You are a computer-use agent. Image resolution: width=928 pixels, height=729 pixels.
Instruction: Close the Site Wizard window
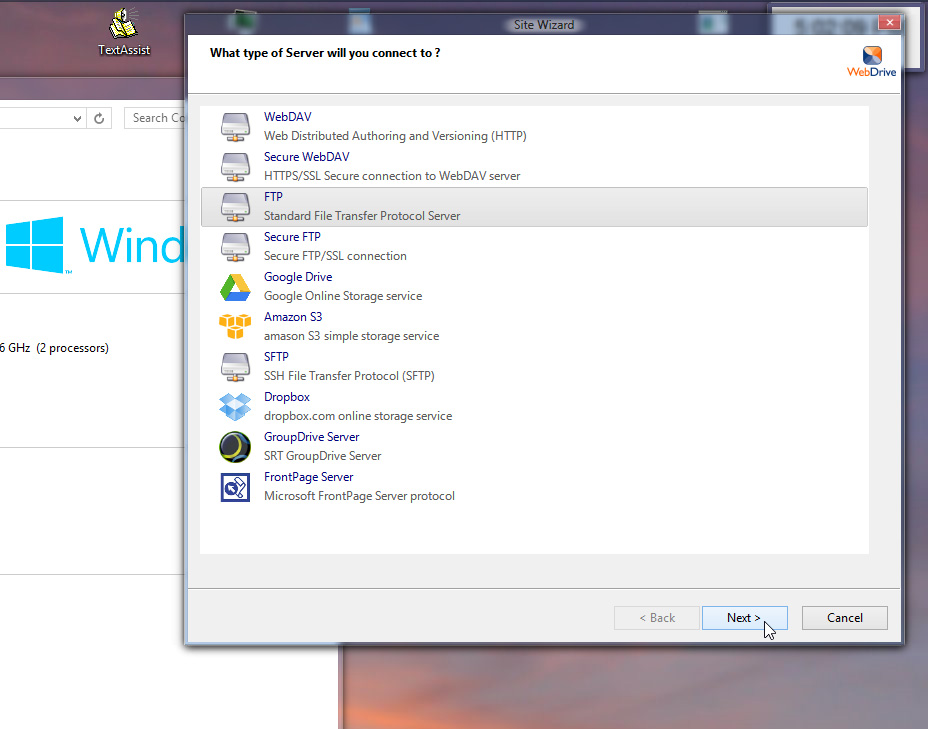tap(889, 22)
